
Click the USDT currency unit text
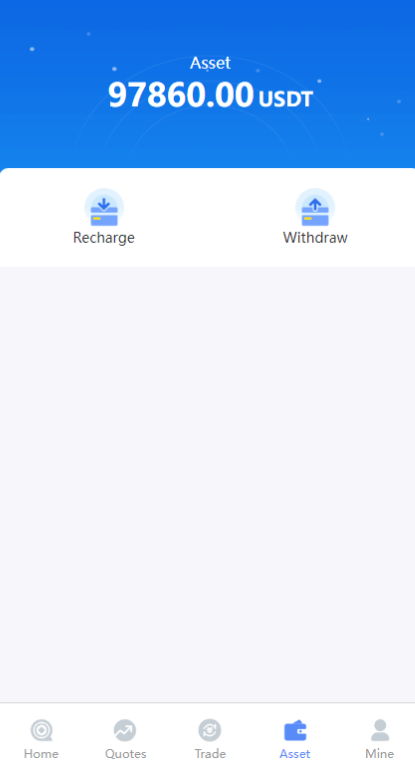click(x=286, y=99)
